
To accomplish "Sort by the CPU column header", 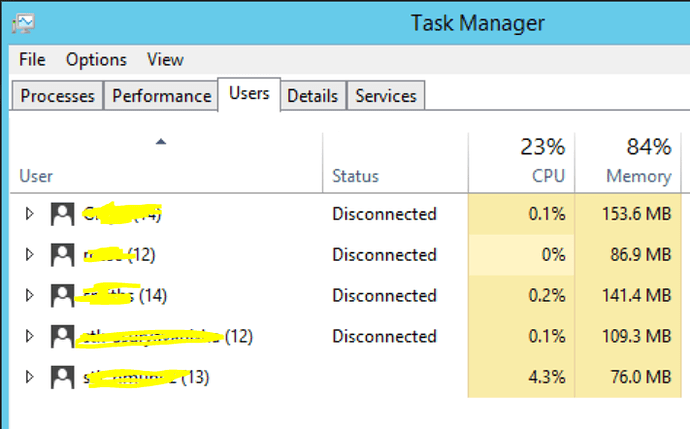I will tap(521, 162).
